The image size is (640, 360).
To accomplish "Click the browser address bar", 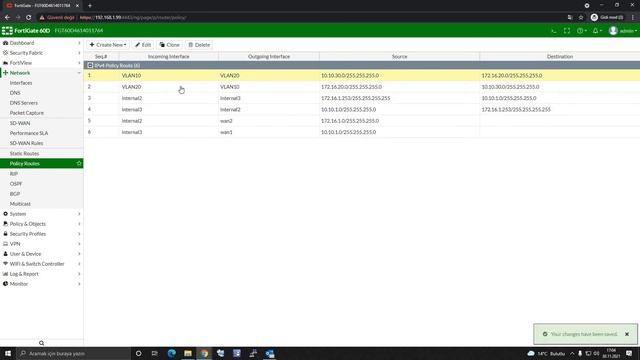I will [302, 18].
